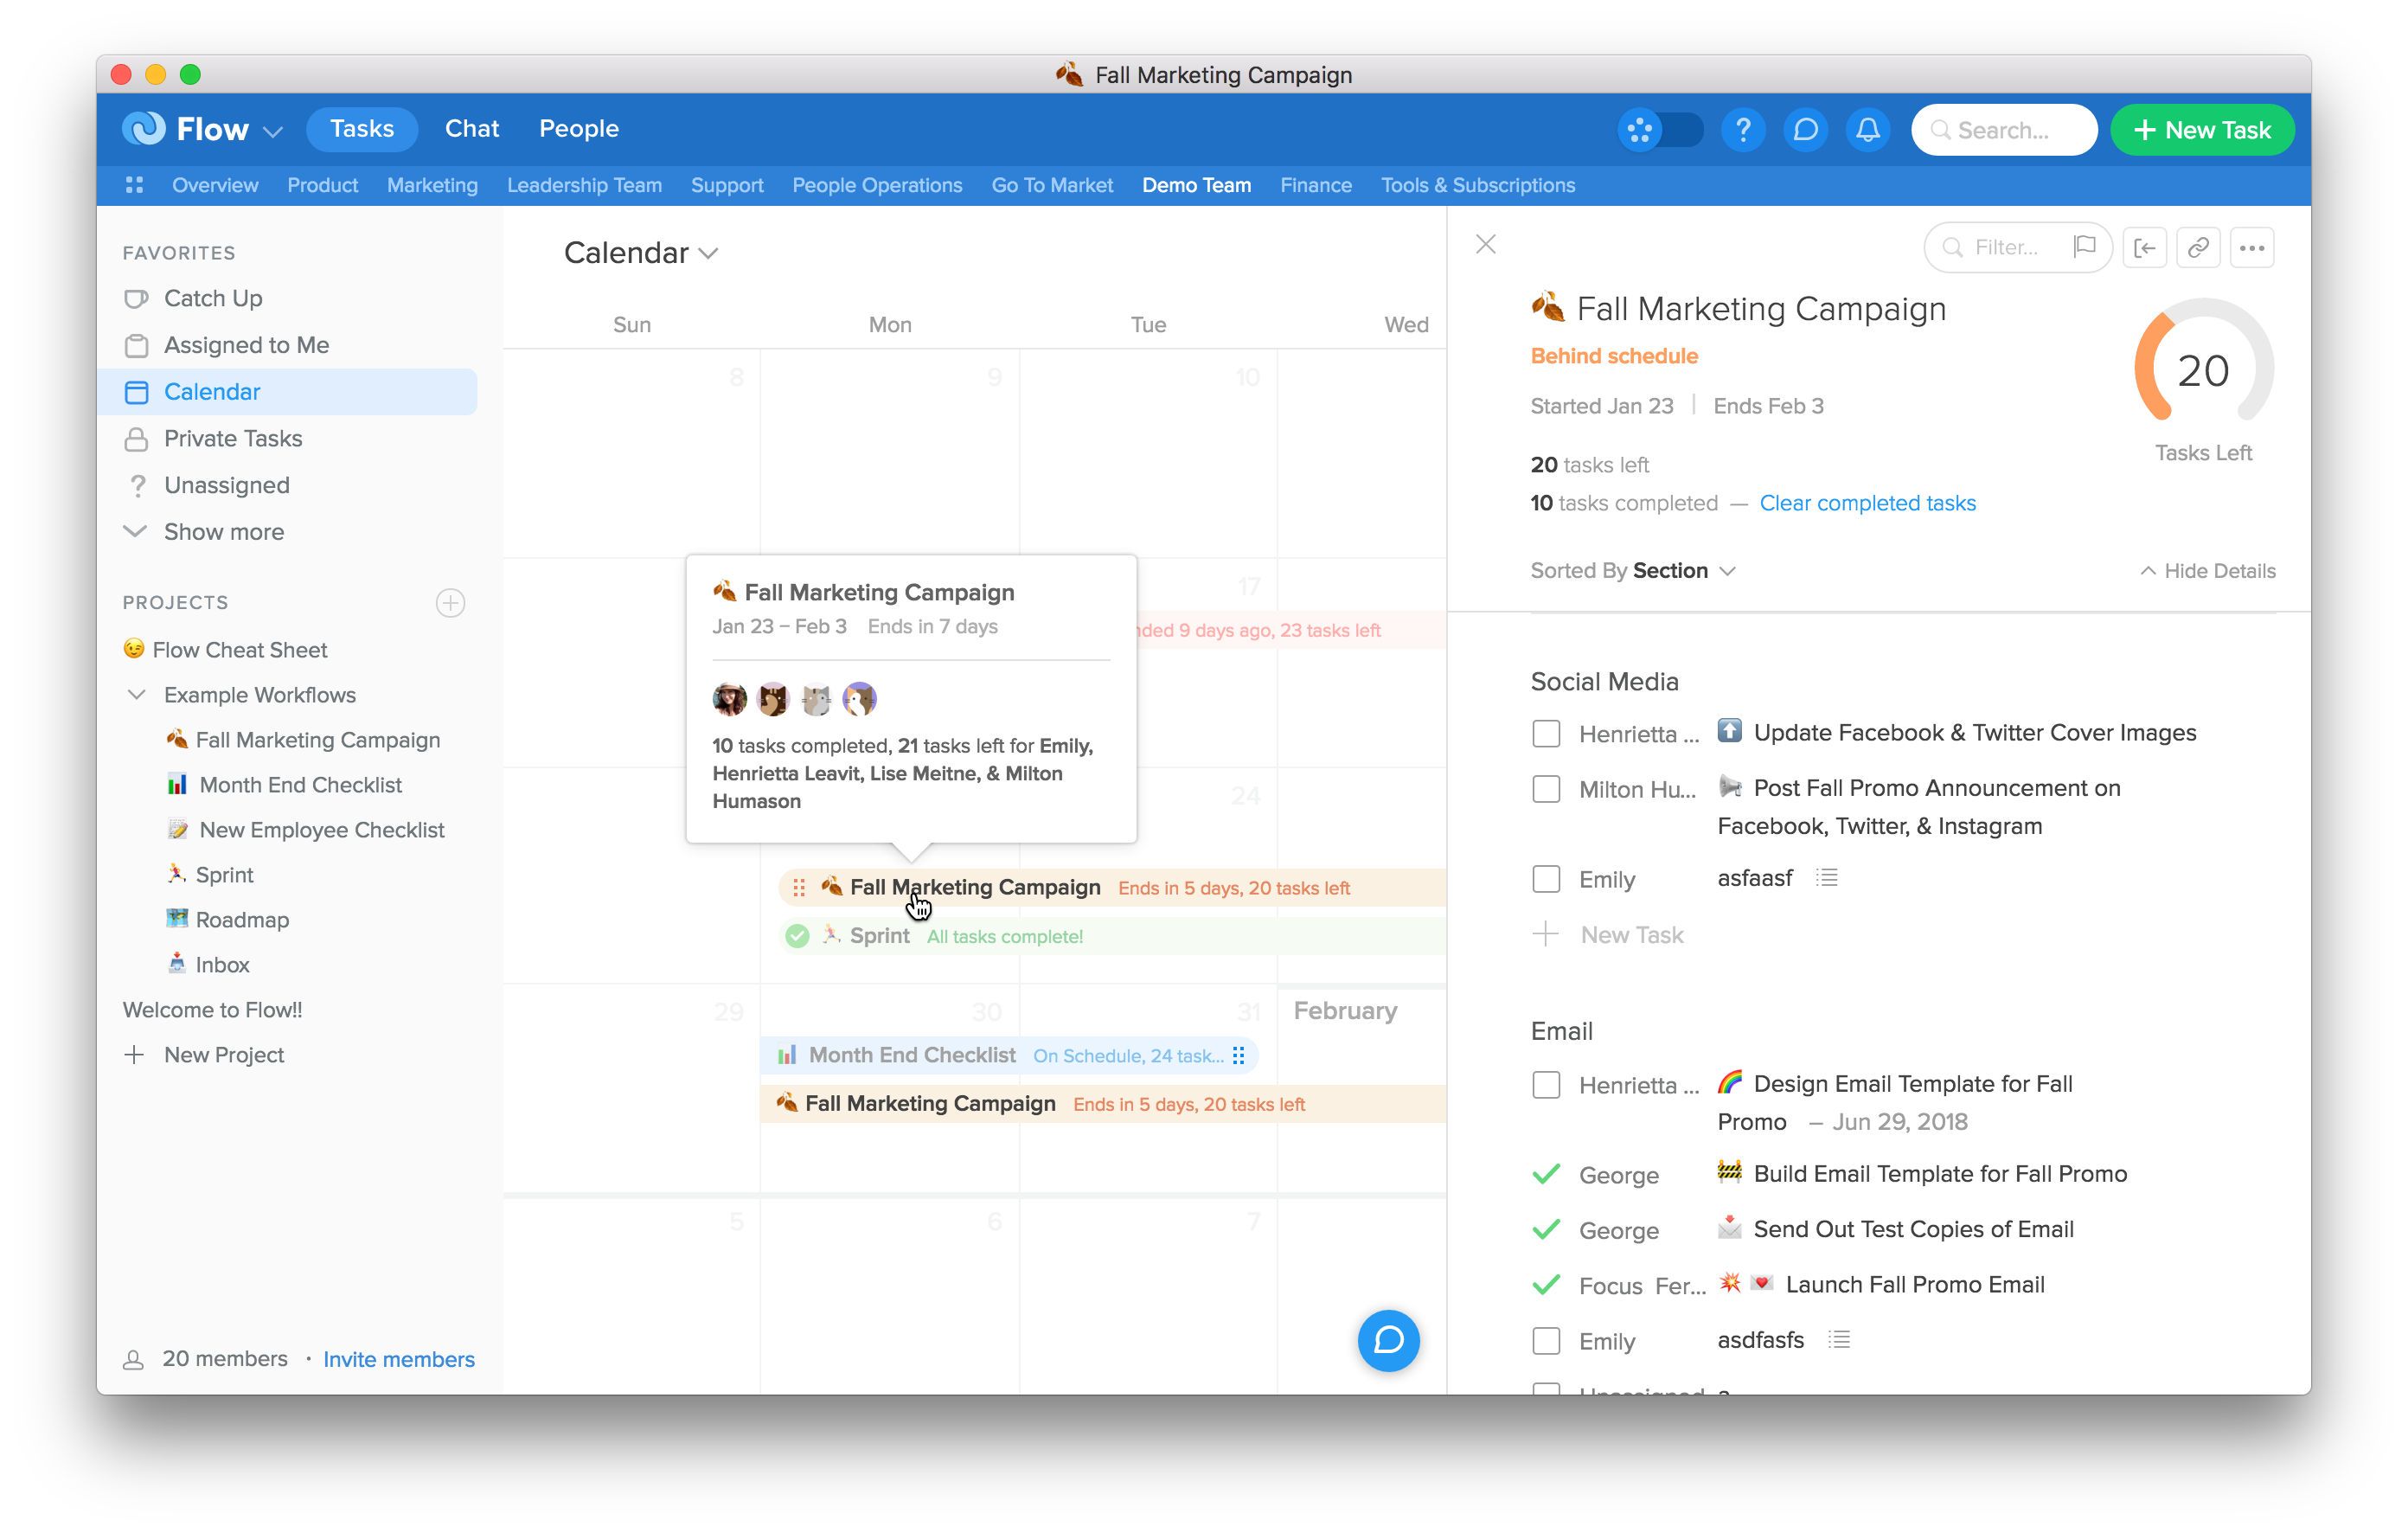This screenshot has height=1533, width=2408.
Task: Check off the asfaasf task checkbox
Action: 1546,879
